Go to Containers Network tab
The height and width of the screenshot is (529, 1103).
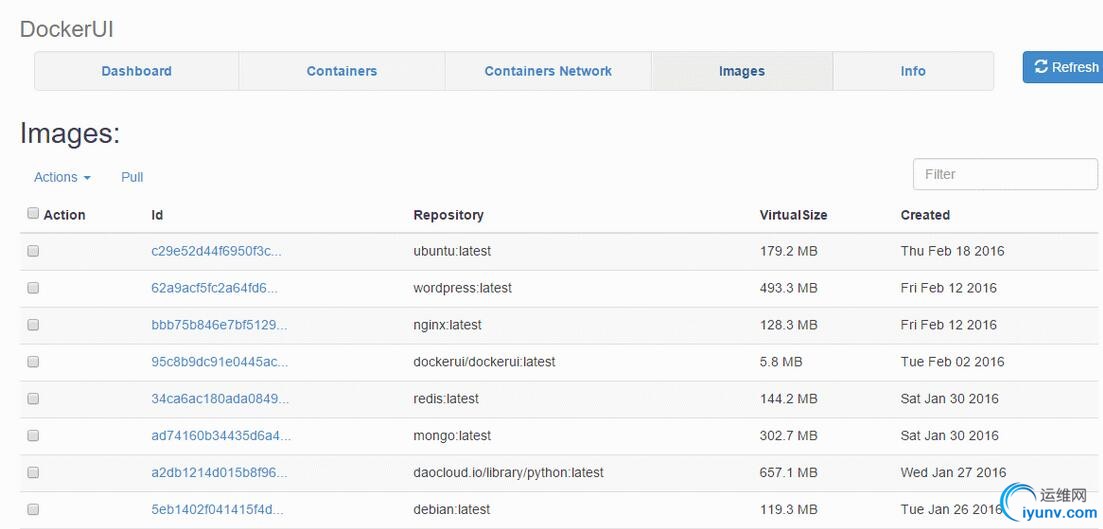548,71
